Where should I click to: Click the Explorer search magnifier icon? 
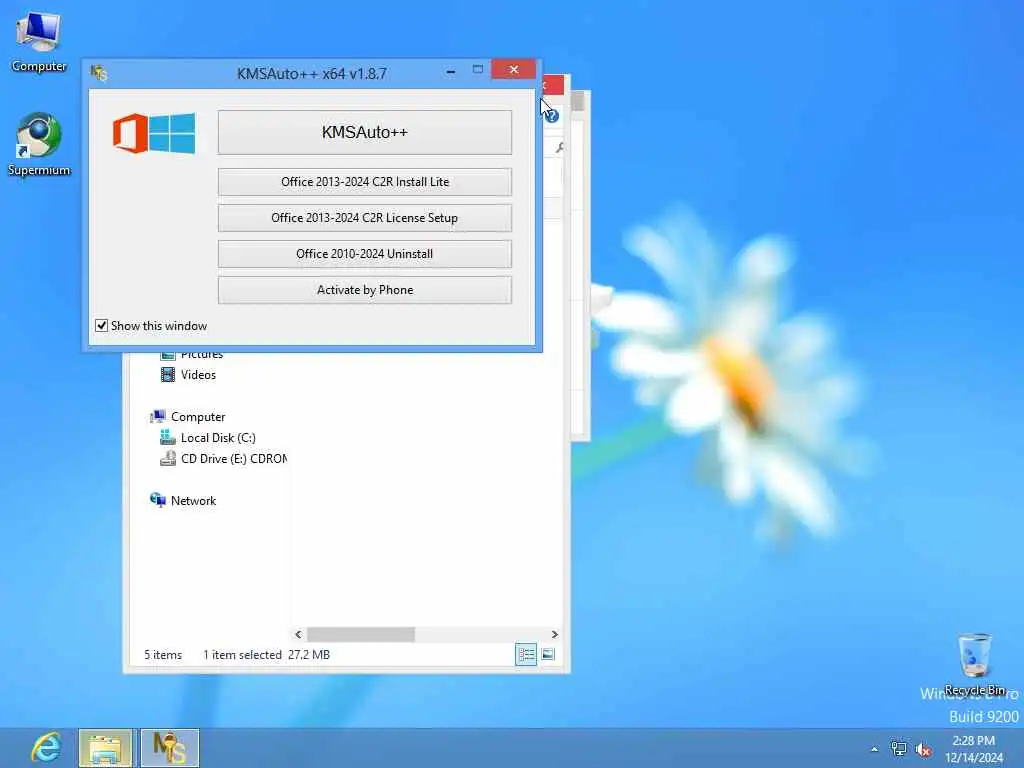560,148
